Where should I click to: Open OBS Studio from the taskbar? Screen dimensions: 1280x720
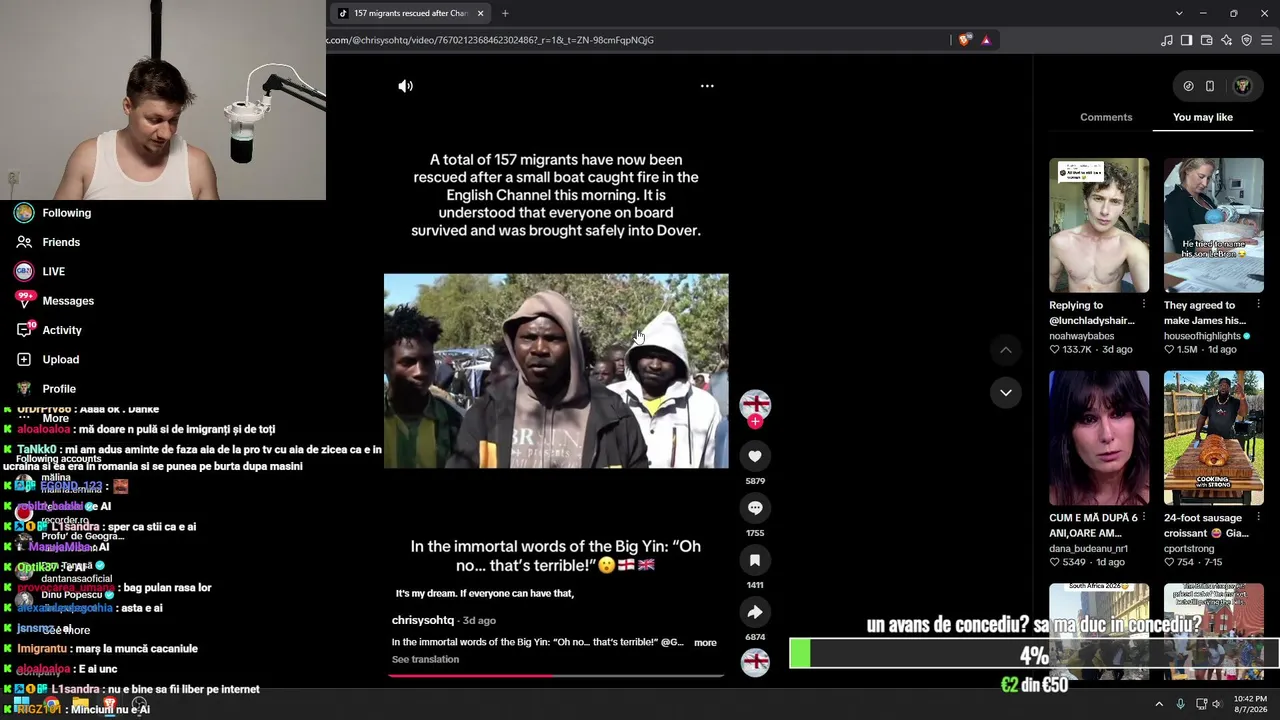(140, 704)
